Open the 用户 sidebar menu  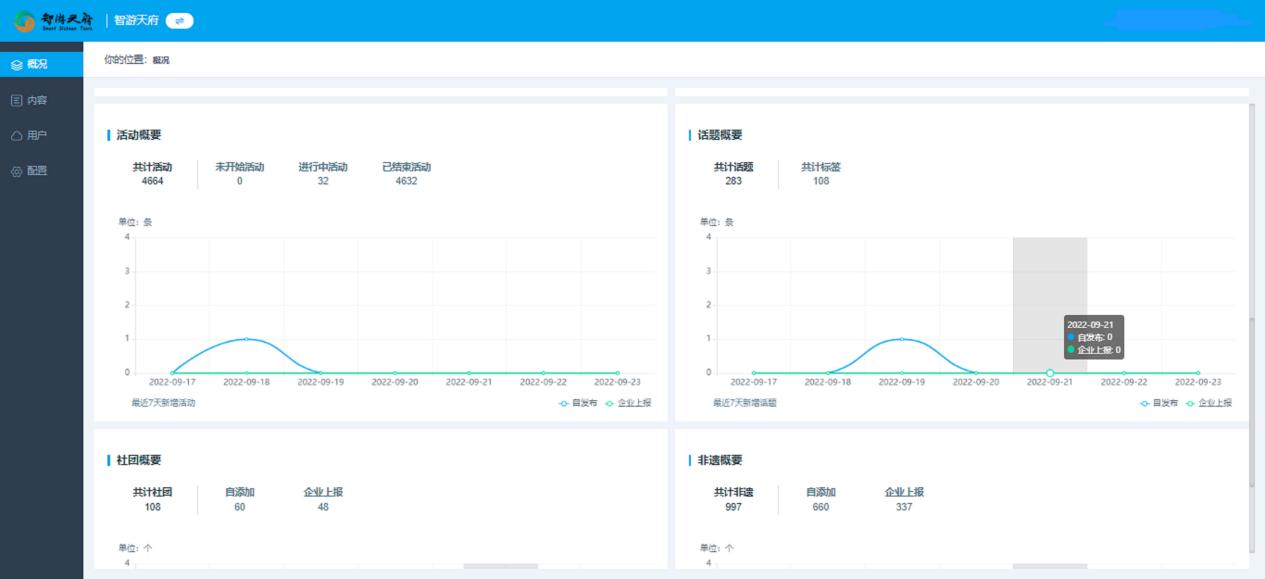(x=41, y=135)
